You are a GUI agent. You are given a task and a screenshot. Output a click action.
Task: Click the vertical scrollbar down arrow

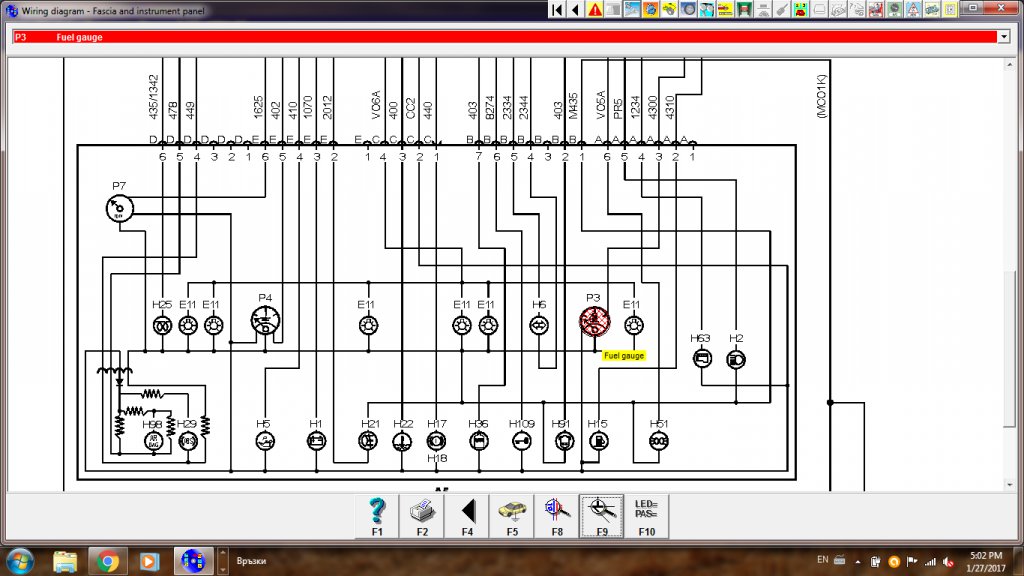1010,485
